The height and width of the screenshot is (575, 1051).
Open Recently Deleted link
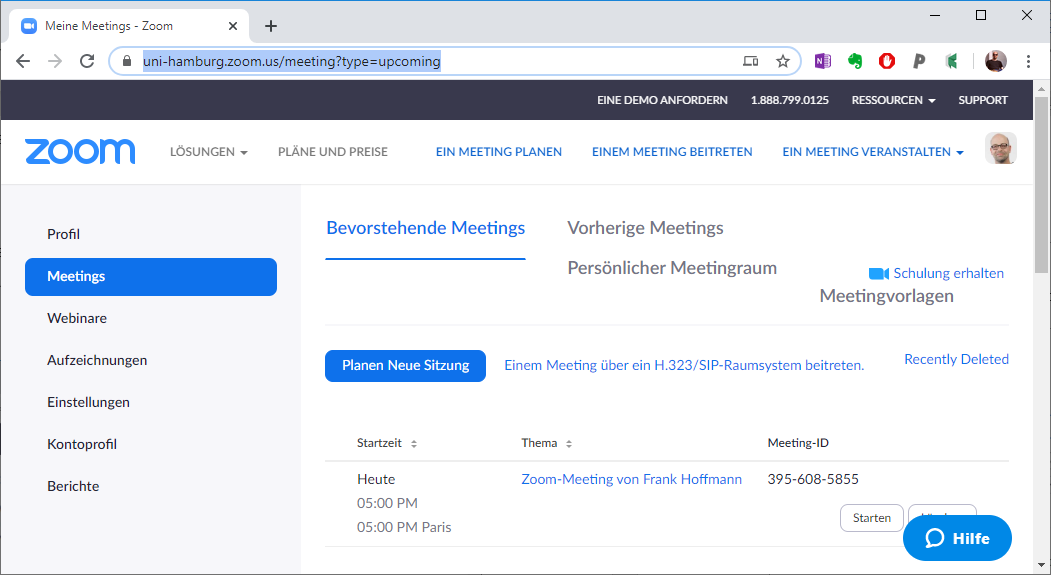click(x=956, y=359)
